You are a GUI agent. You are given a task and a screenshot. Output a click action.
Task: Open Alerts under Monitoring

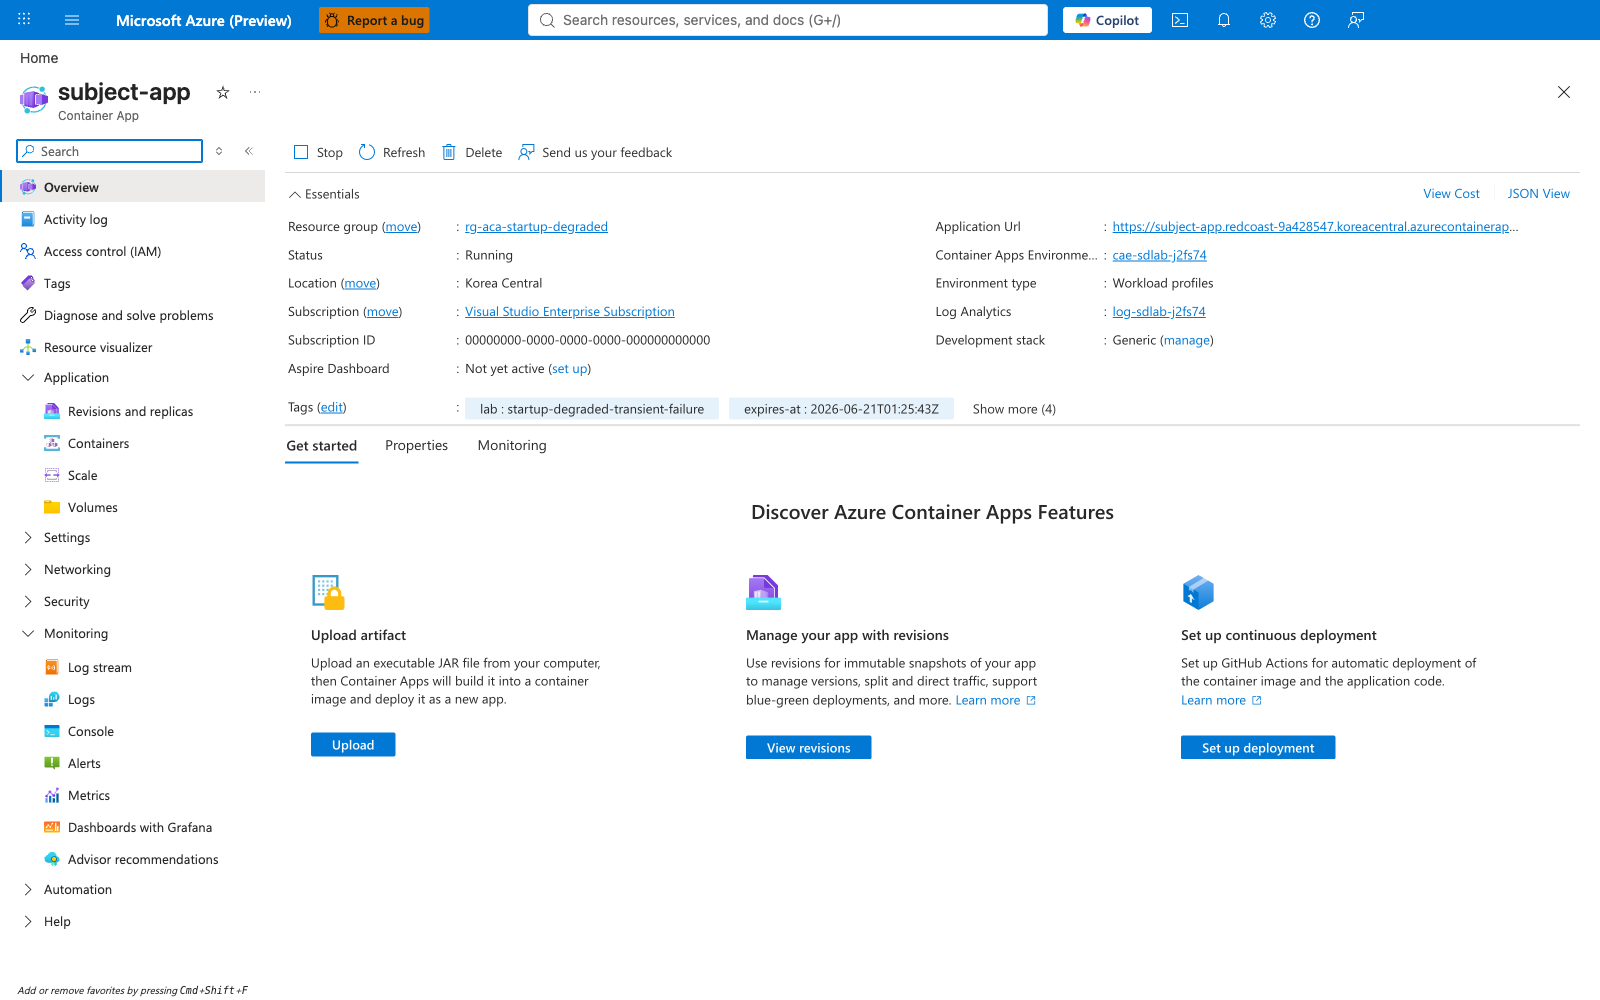[84, 763]
